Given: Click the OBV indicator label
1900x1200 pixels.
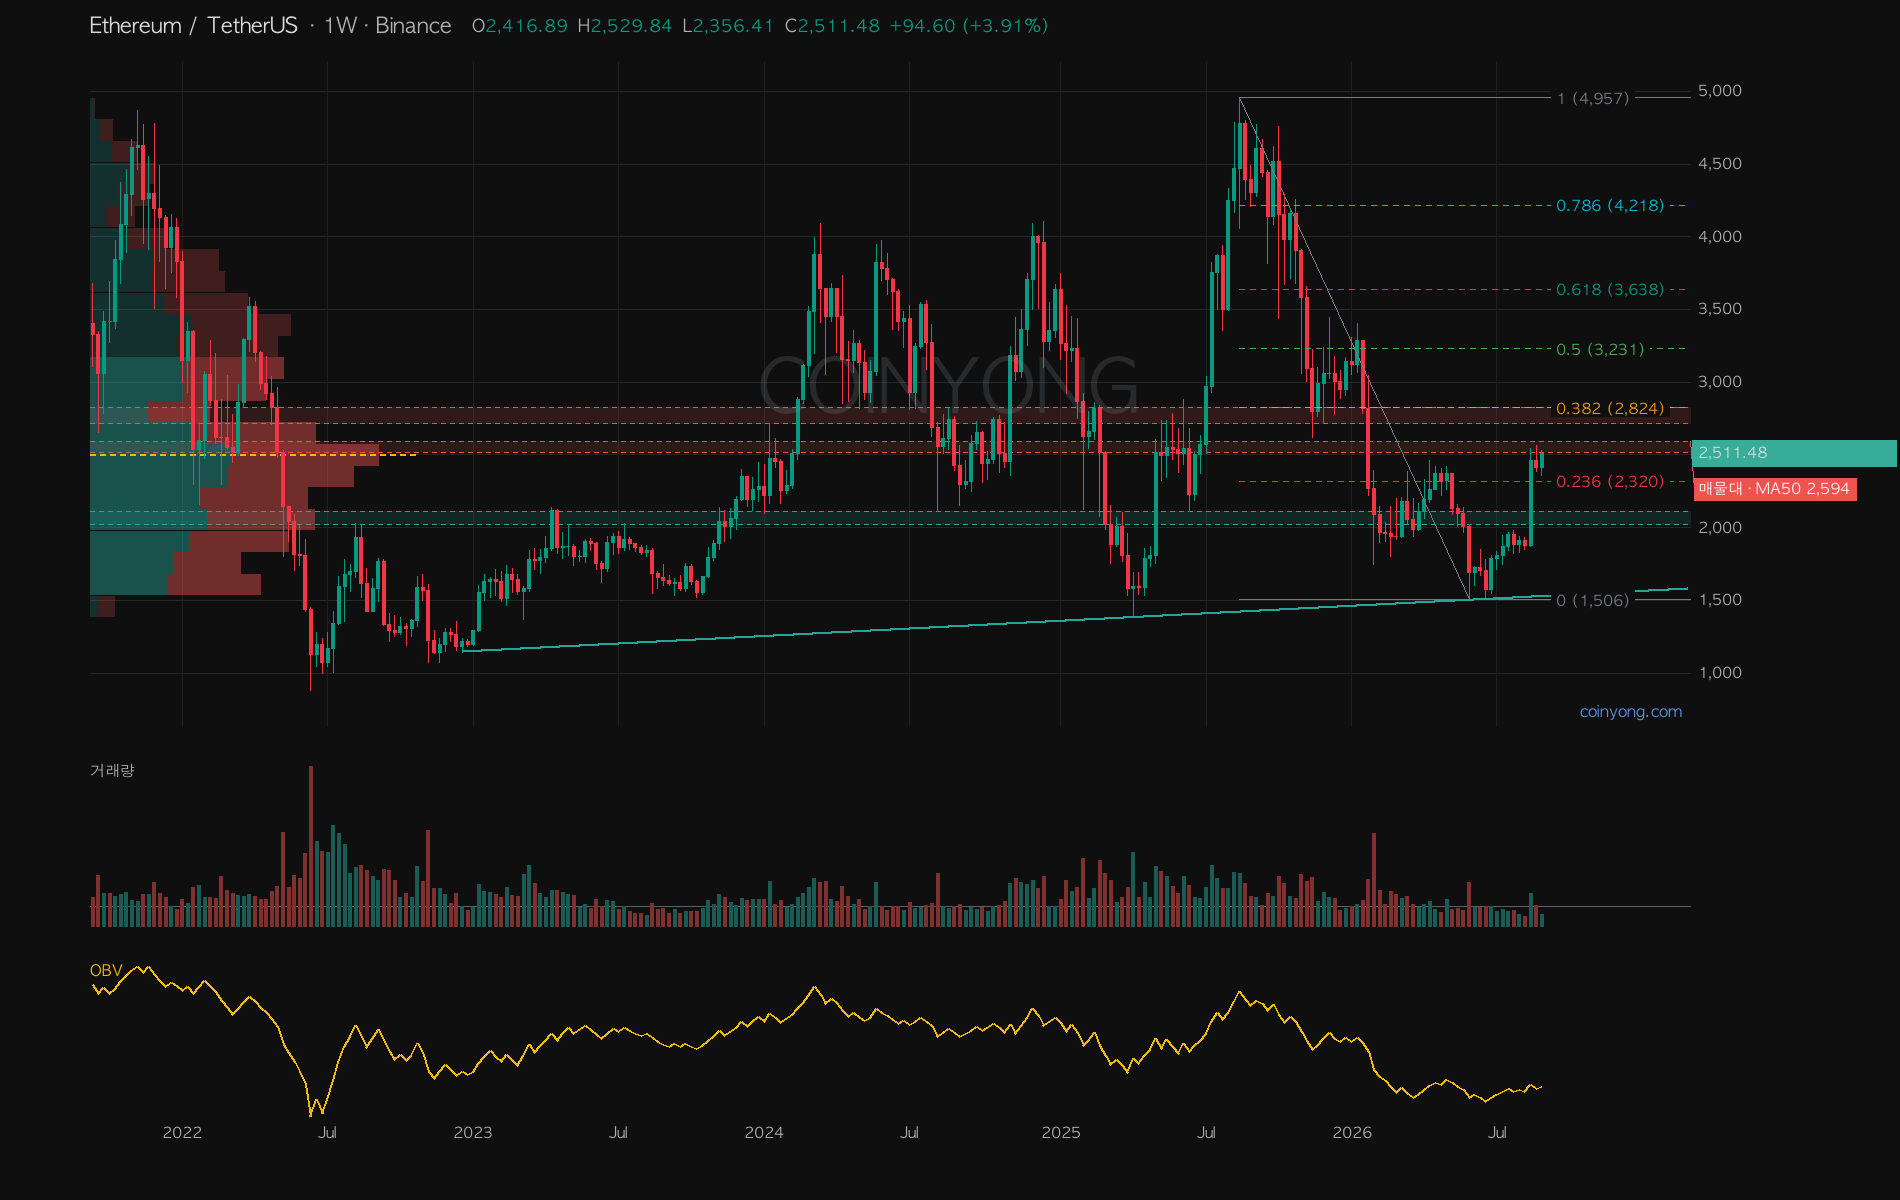Looking at the screenshot, I should [x=105, y=970].
